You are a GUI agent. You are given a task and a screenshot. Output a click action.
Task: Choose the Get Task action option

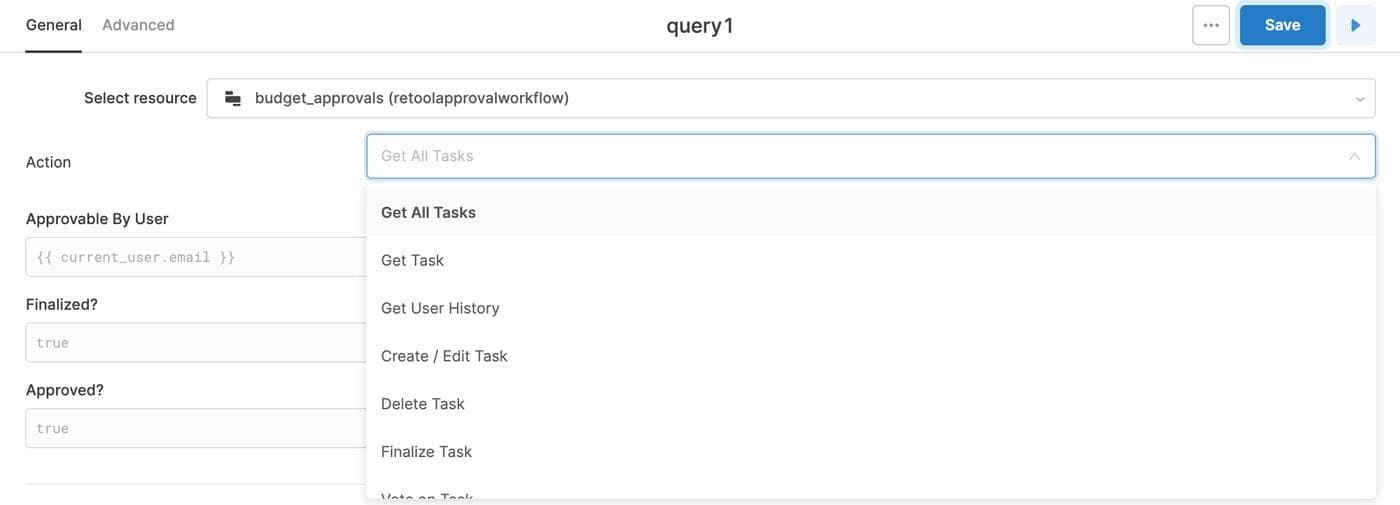coord(412,260)
